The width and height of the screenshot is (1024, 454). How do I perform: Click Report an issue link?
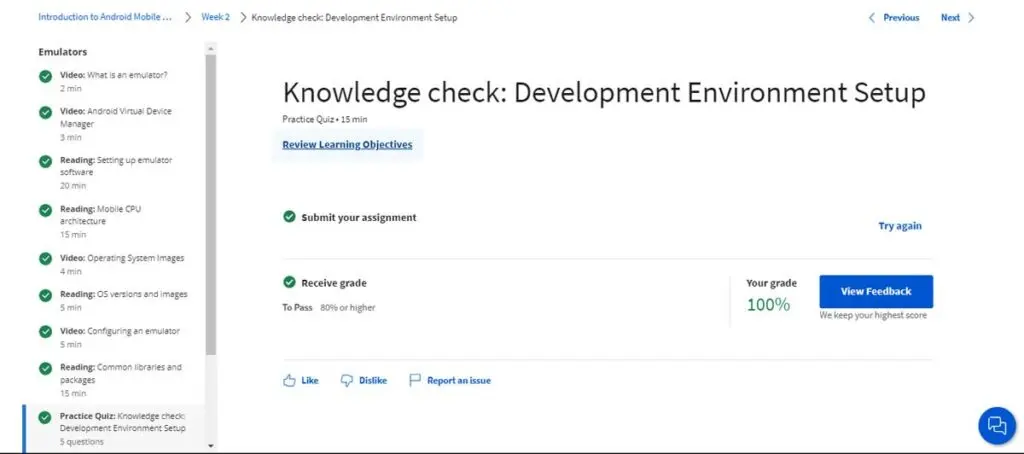pos(458,380)
